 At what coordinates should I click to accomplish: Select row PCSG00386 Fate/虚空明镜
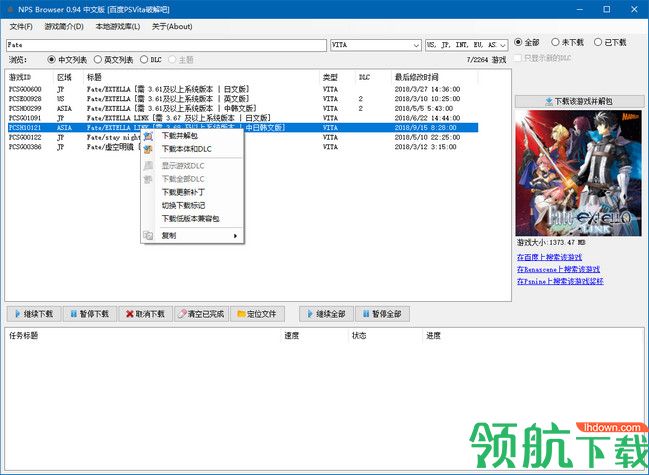click(x=243, y=147)
